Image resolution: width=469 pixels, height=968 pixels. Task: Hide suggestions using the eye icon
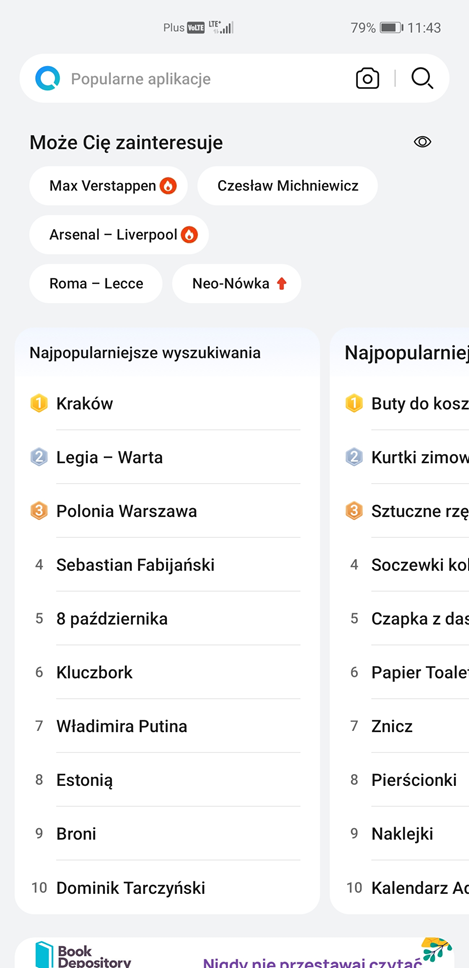click(422, 142)
